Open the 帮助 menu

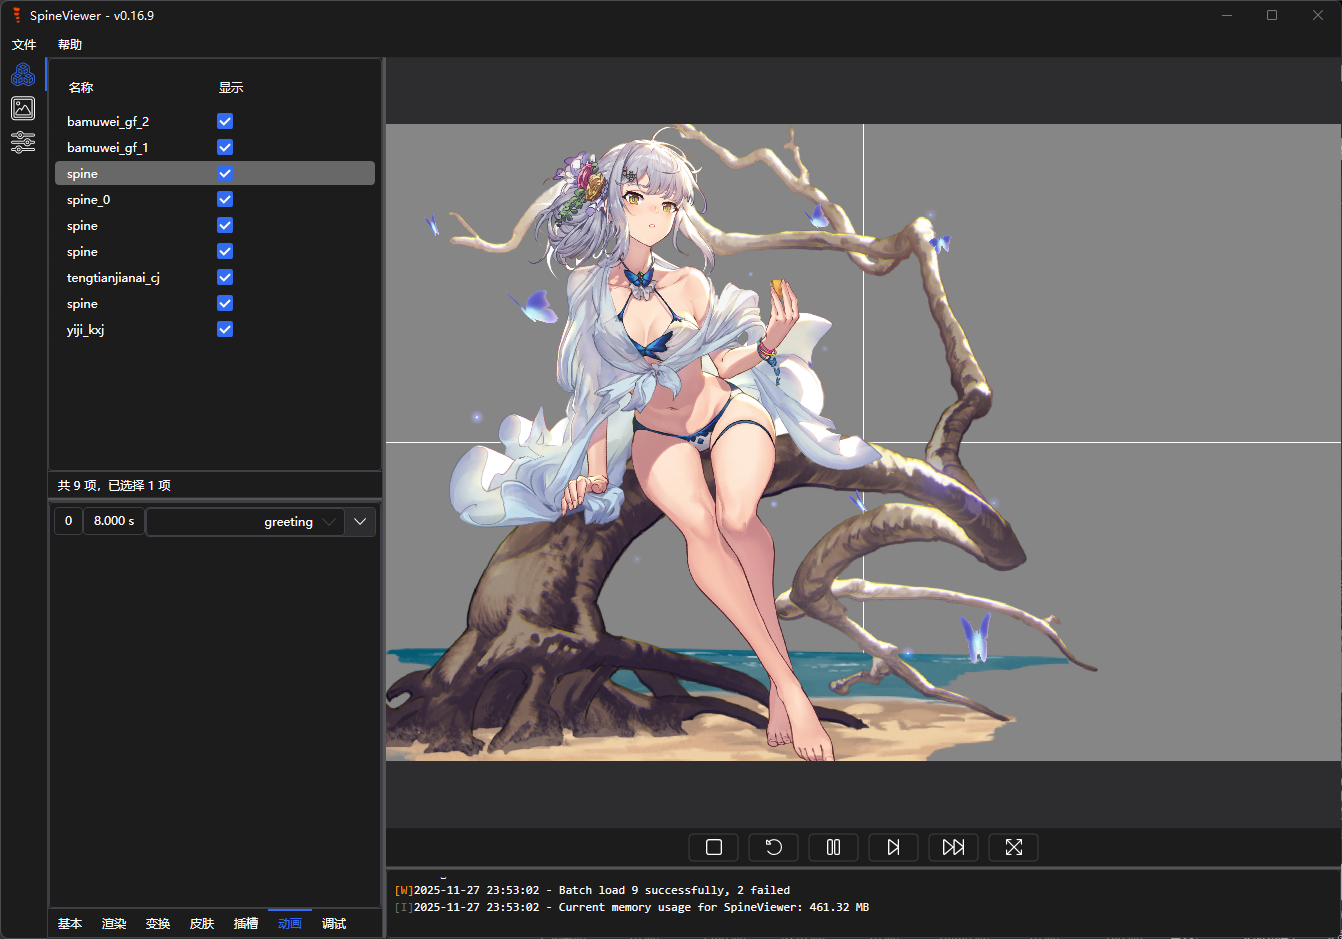tap(70, 45)
